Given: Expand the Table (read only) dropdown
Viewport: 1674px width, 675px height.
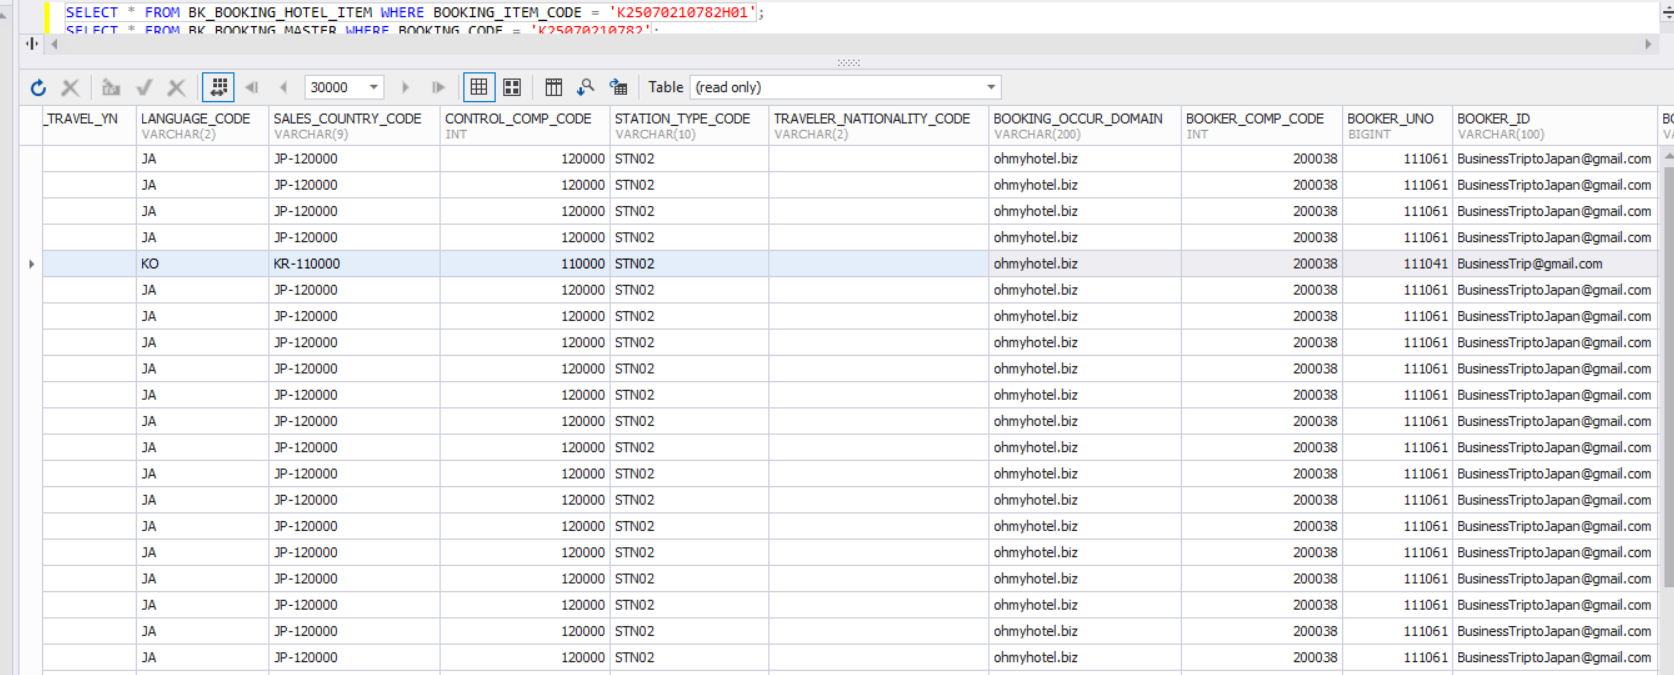Looking at the screenshot, I should pyautogui.click(x=991, y=88).
